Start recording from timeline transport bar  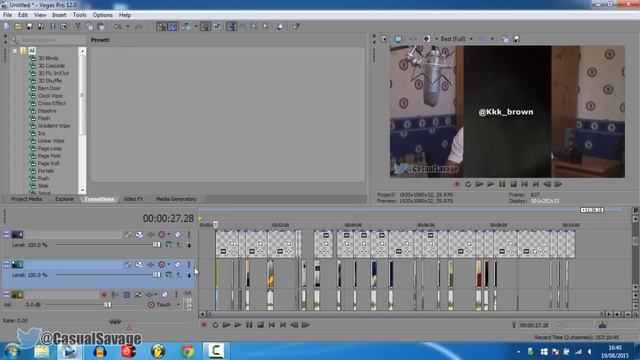click(204, 325)
